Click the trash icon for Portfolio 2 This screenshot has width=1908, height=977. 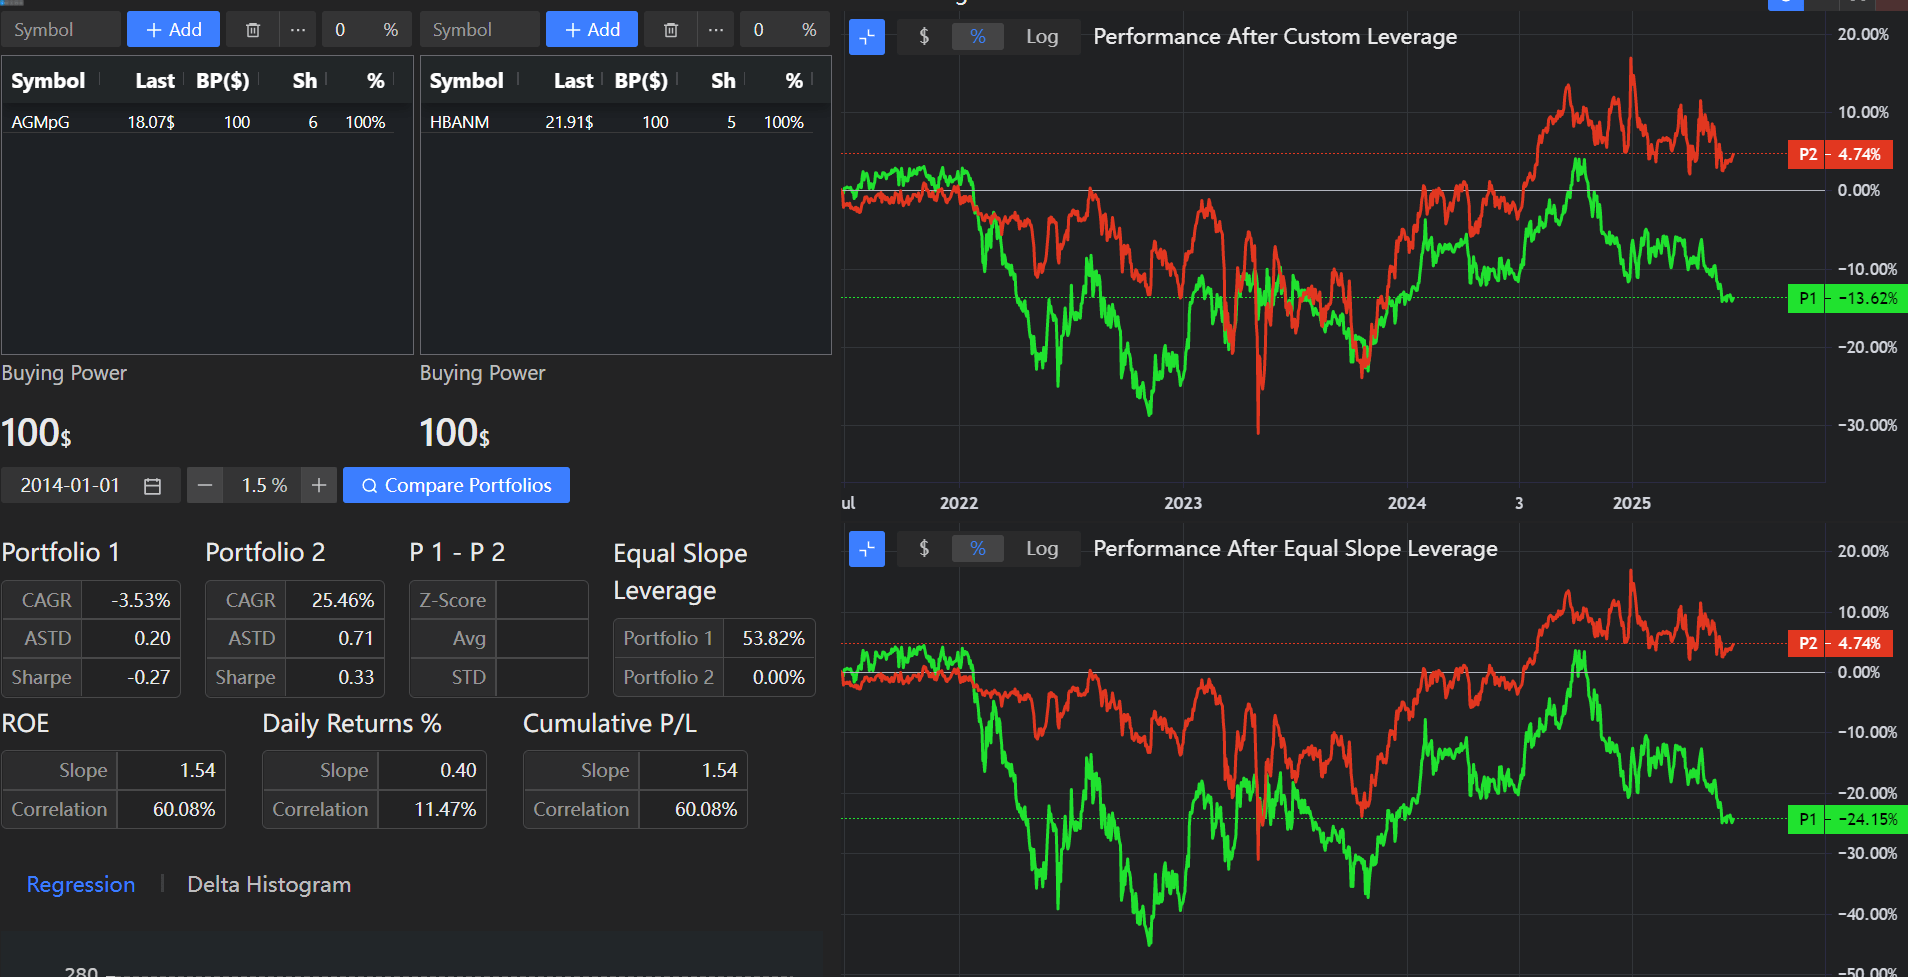coord(670,29)
